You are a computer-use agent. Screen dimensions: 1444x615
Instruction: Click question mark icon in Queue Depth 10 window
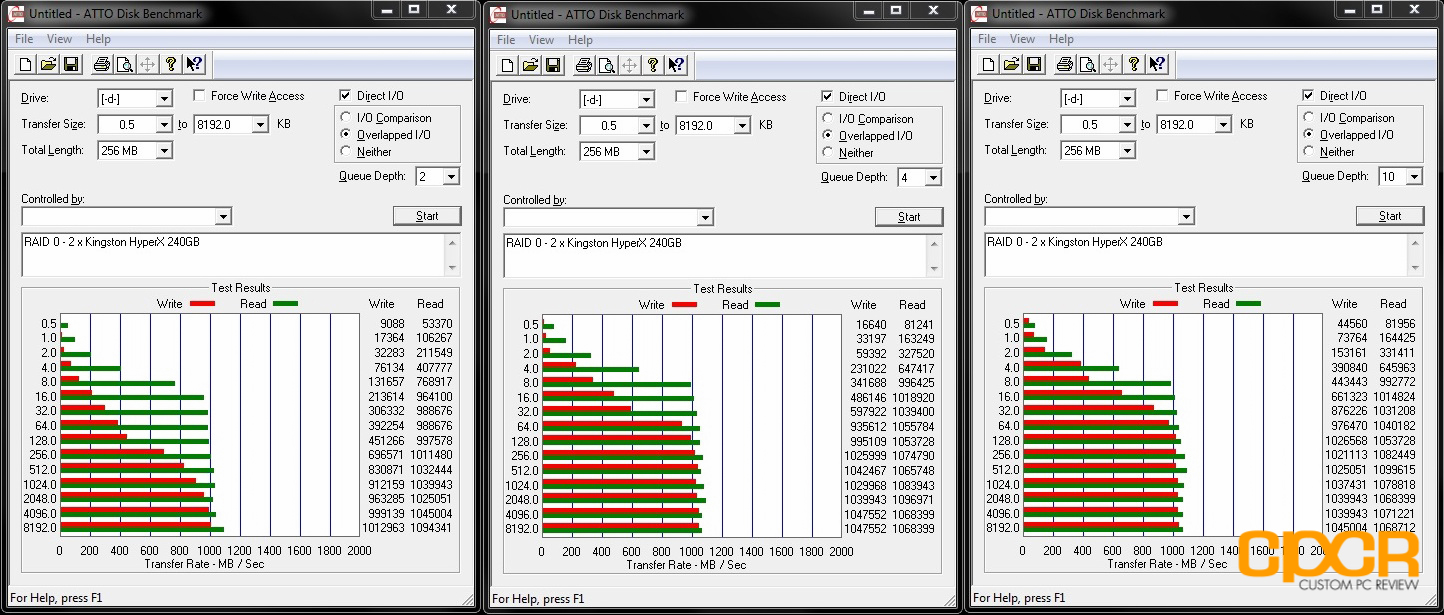pyautogui.click(x=1134, y=65)
